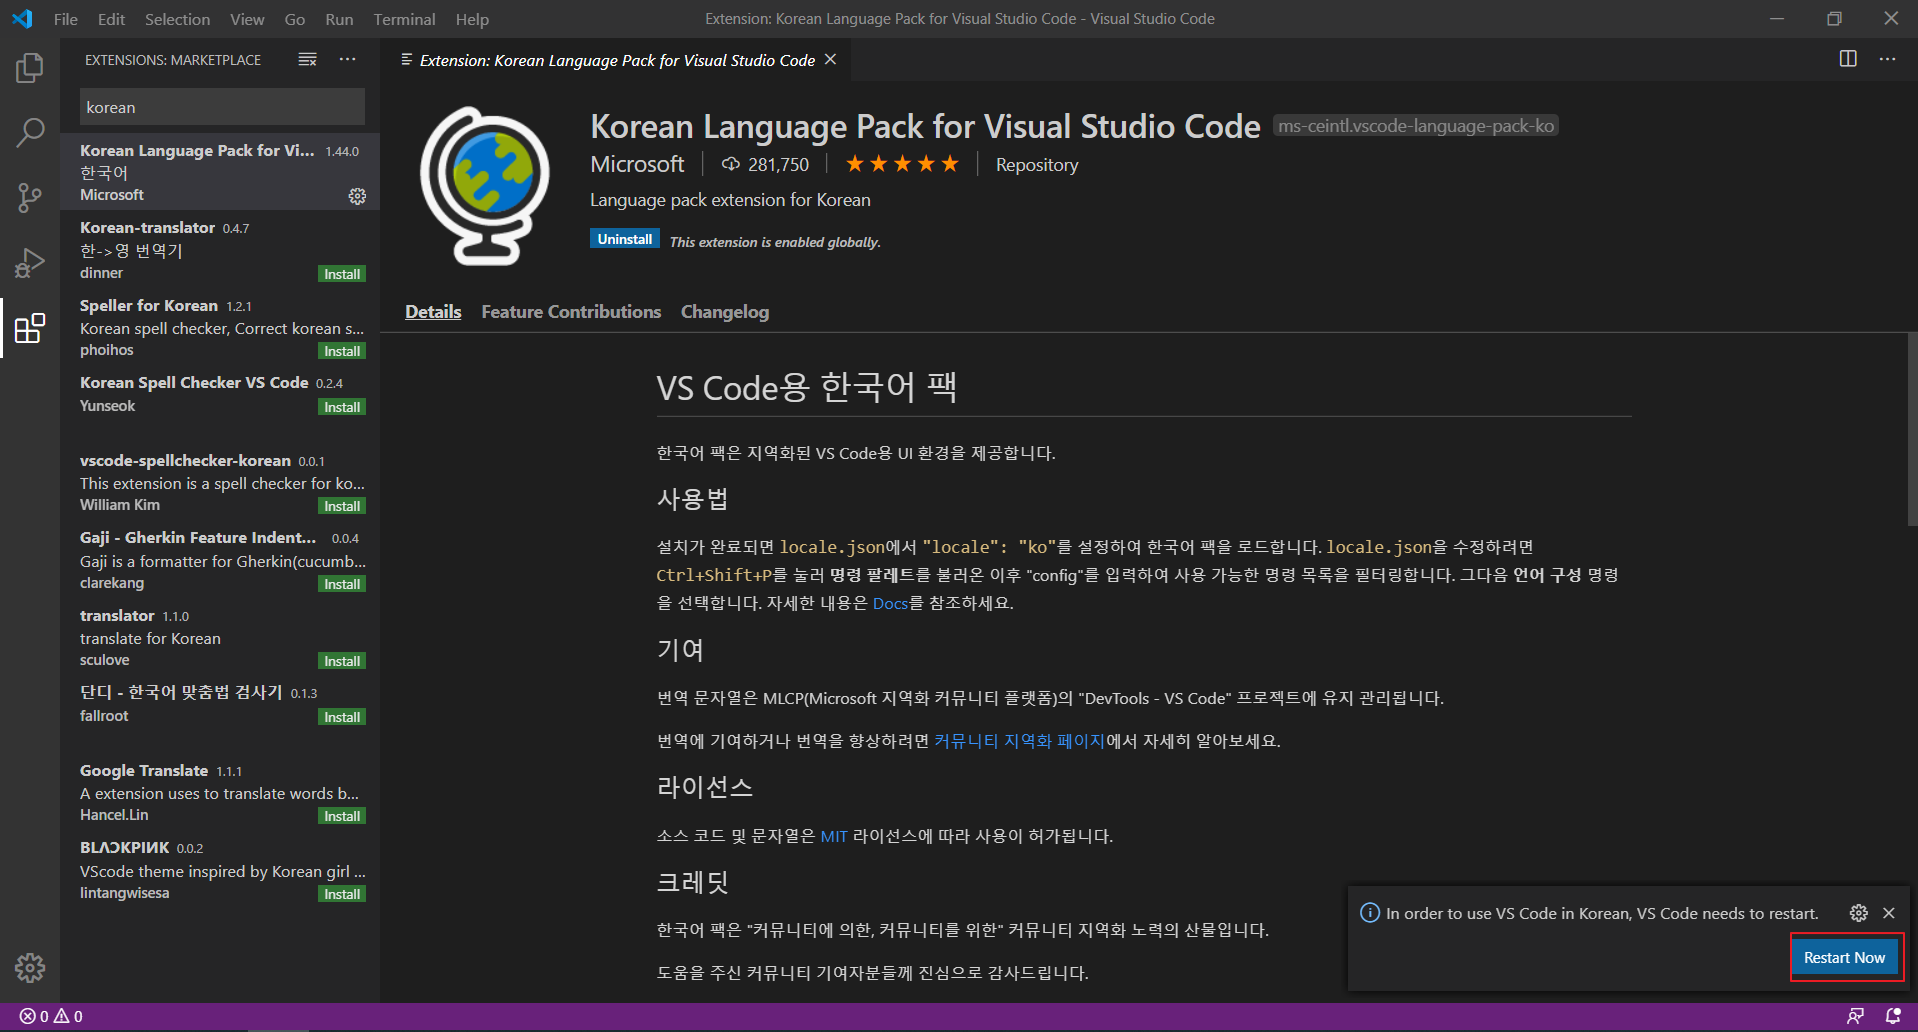Open the Edit menu

click(x=111, y=19)
